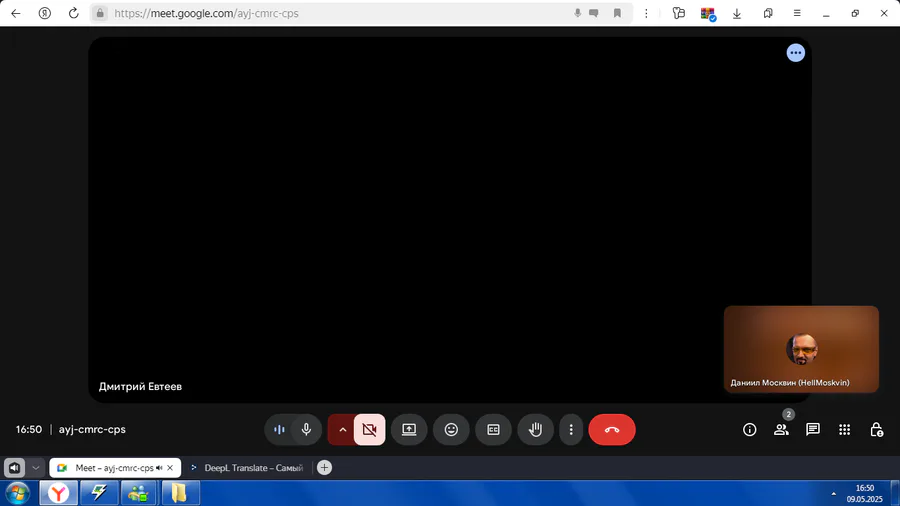Click the site lock security icon
The width and height of the screenshot is (900, 506).
tap(100, 13)
